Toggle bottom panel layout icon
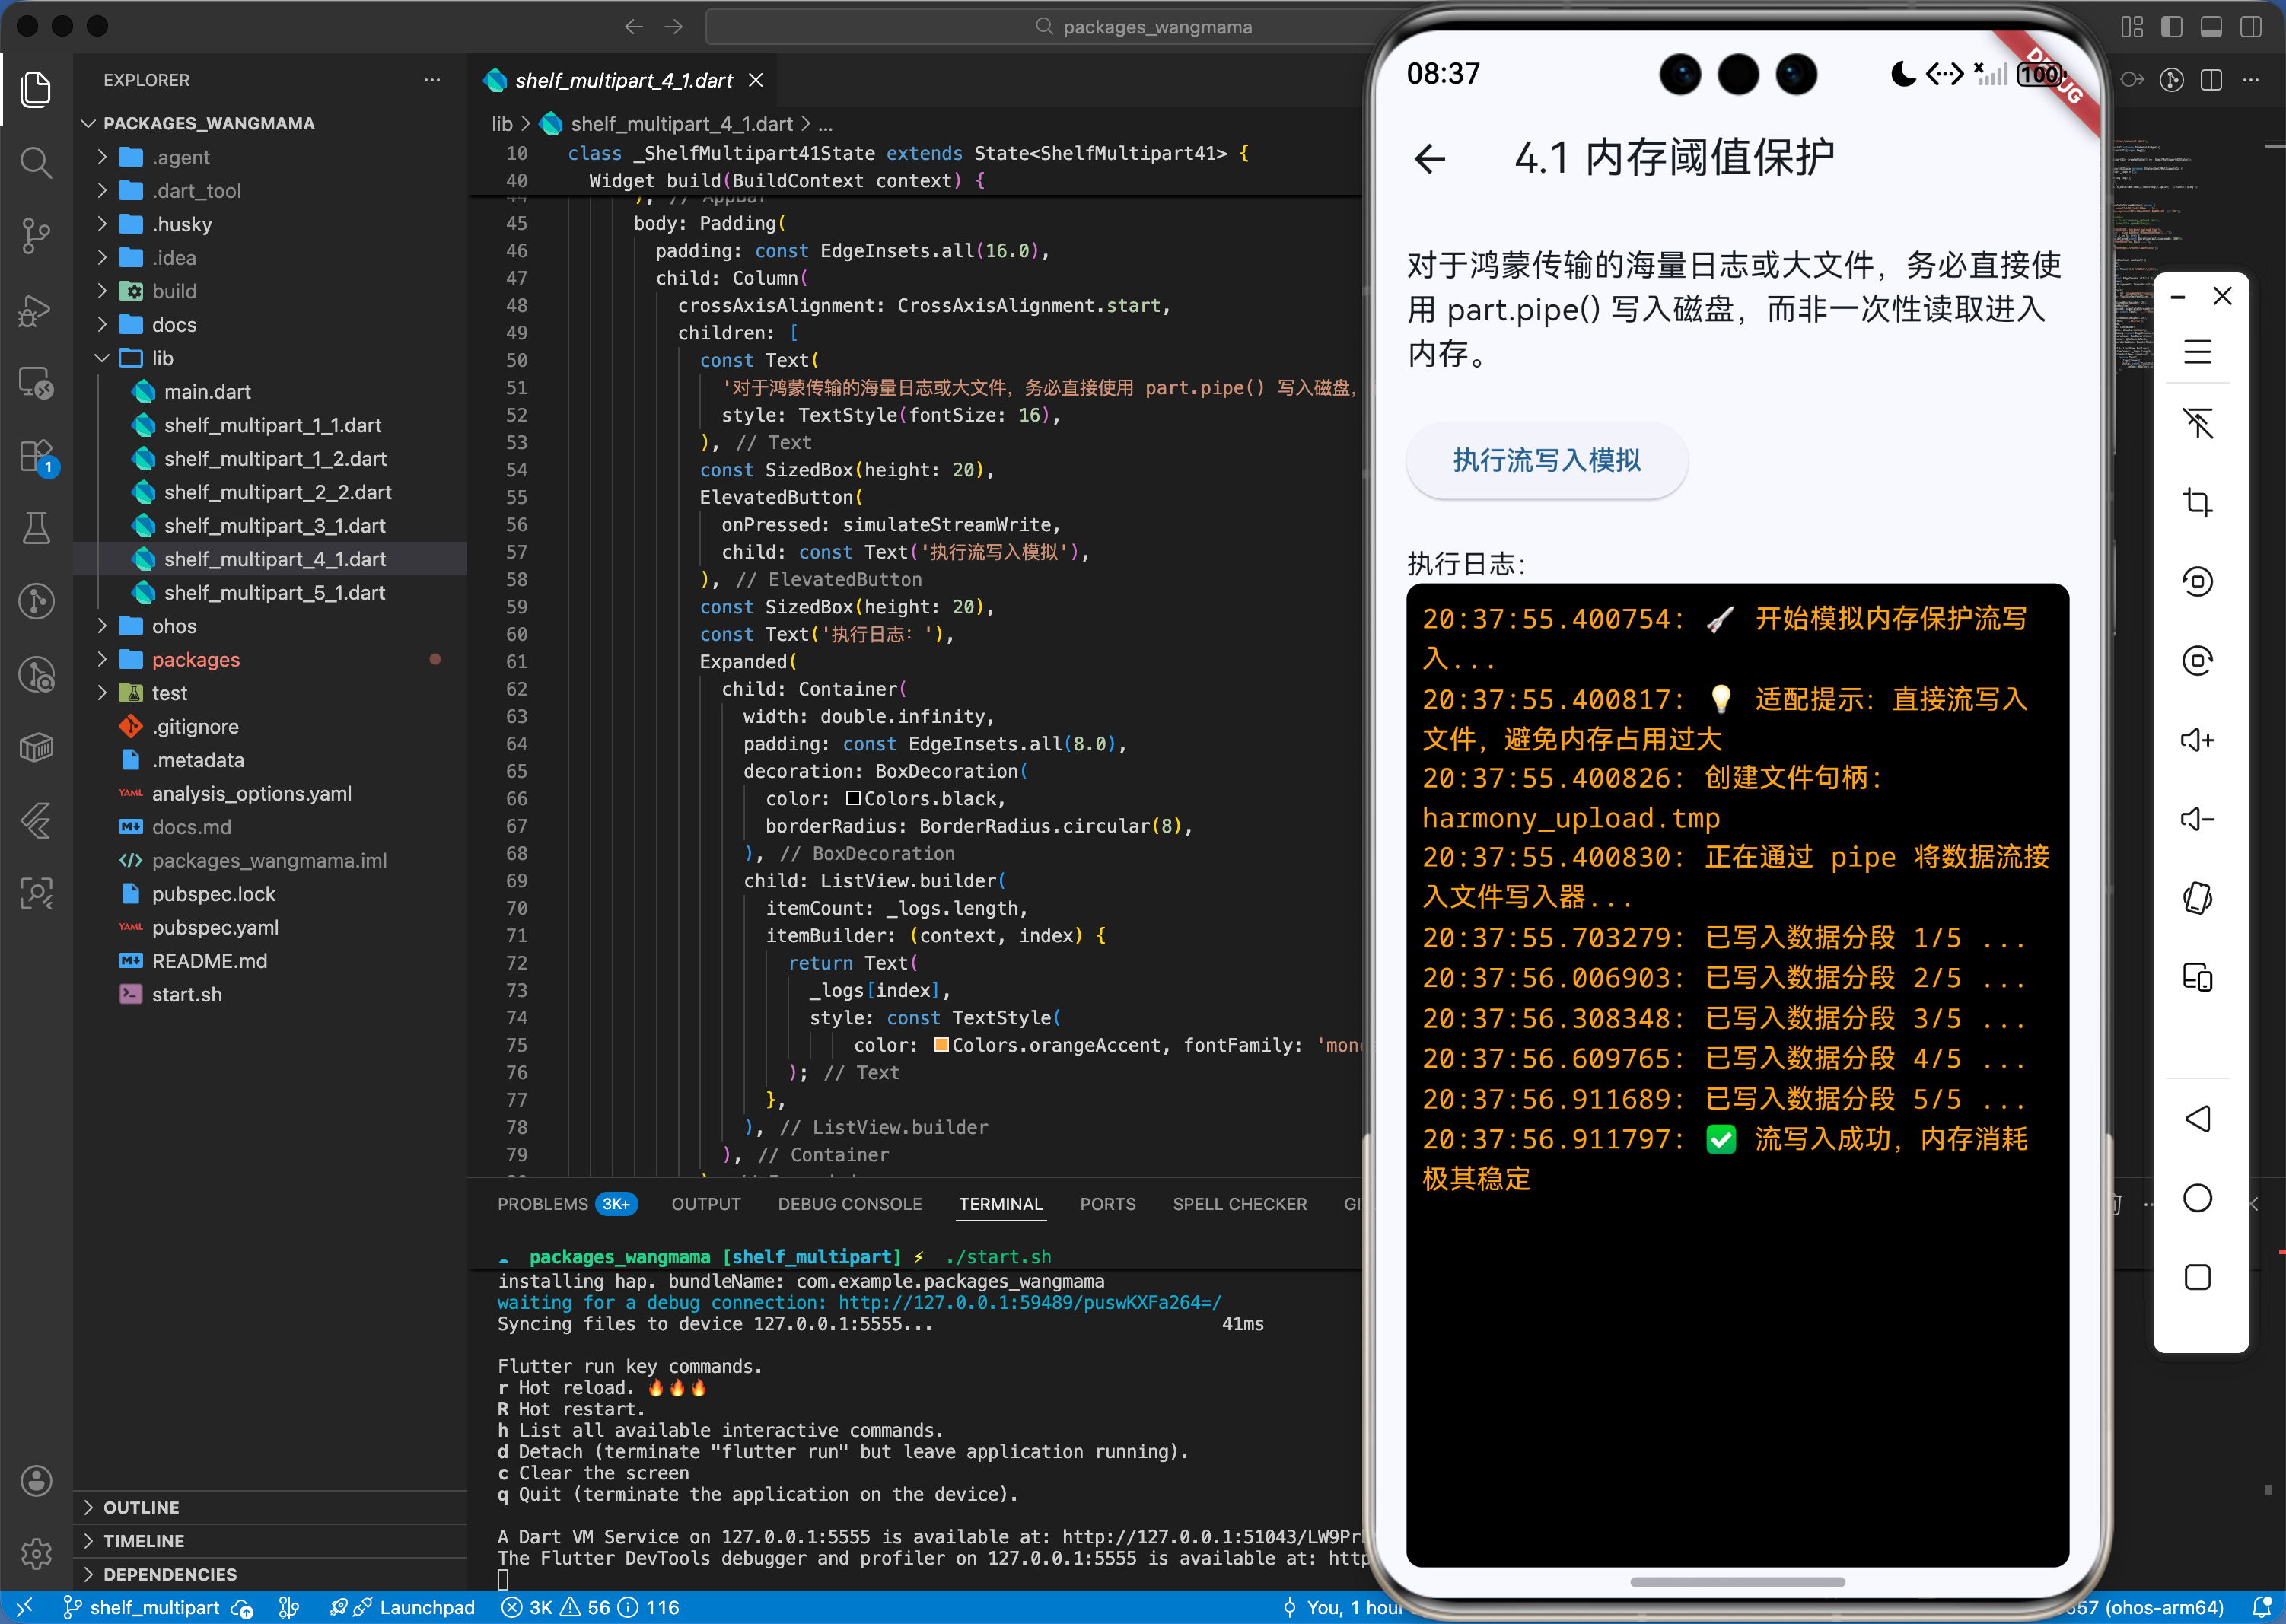 point(2211,27)
